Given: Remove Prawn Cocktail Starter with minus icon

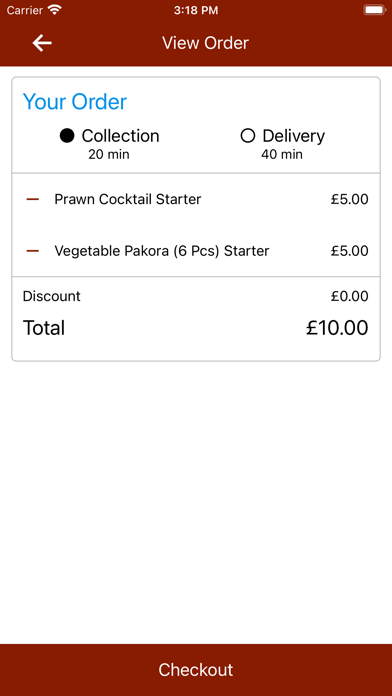Looking at the screenshot, I should tap(33, 200).
